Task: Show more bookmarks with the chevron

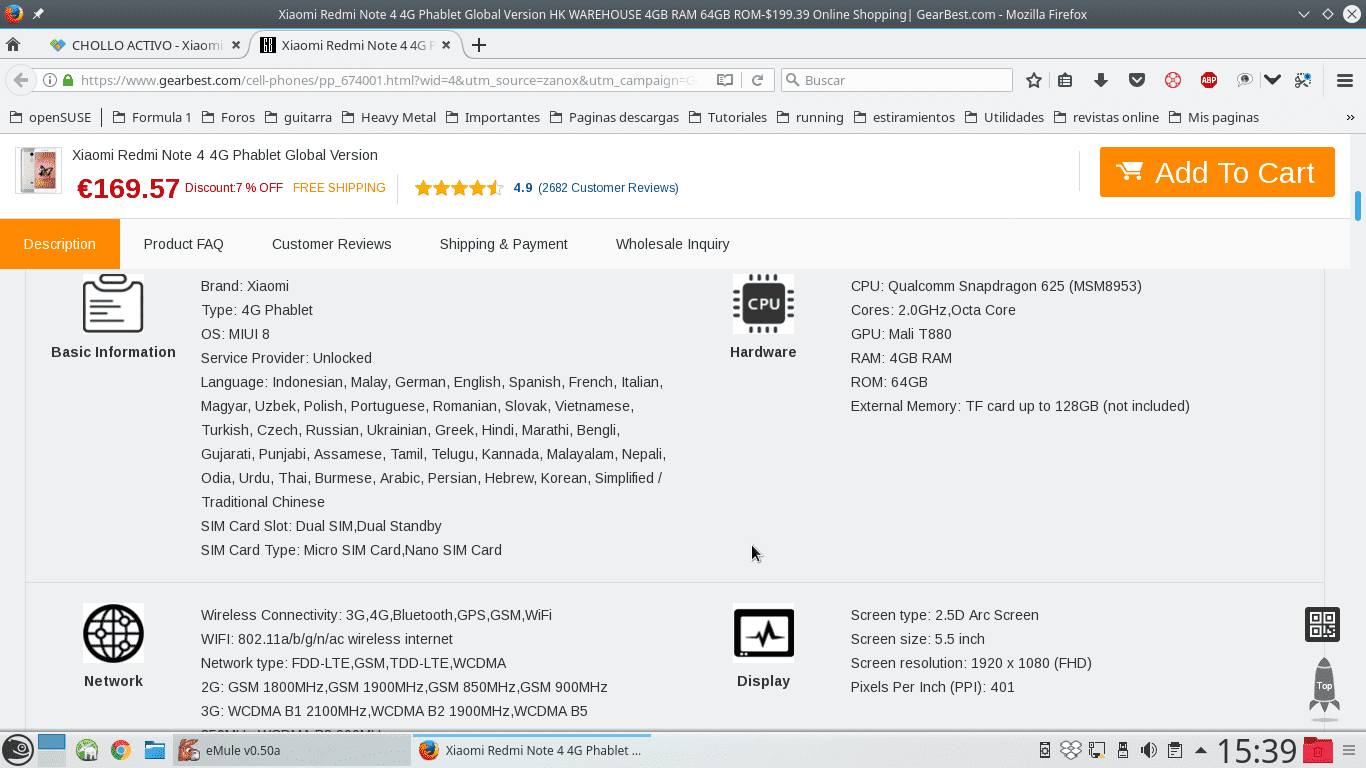Action: click(1351, 117)
